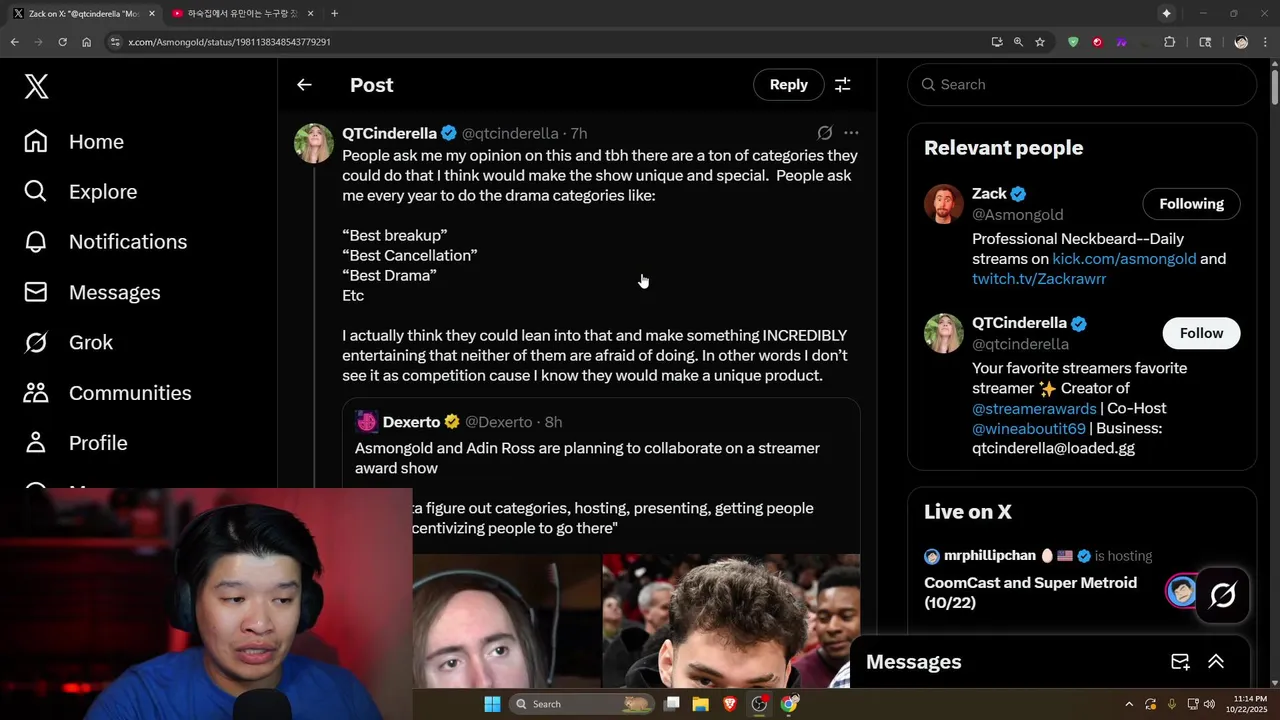1280x720 pixels.
Task: Open a new browser tab
Action: (x=334, y=13)
